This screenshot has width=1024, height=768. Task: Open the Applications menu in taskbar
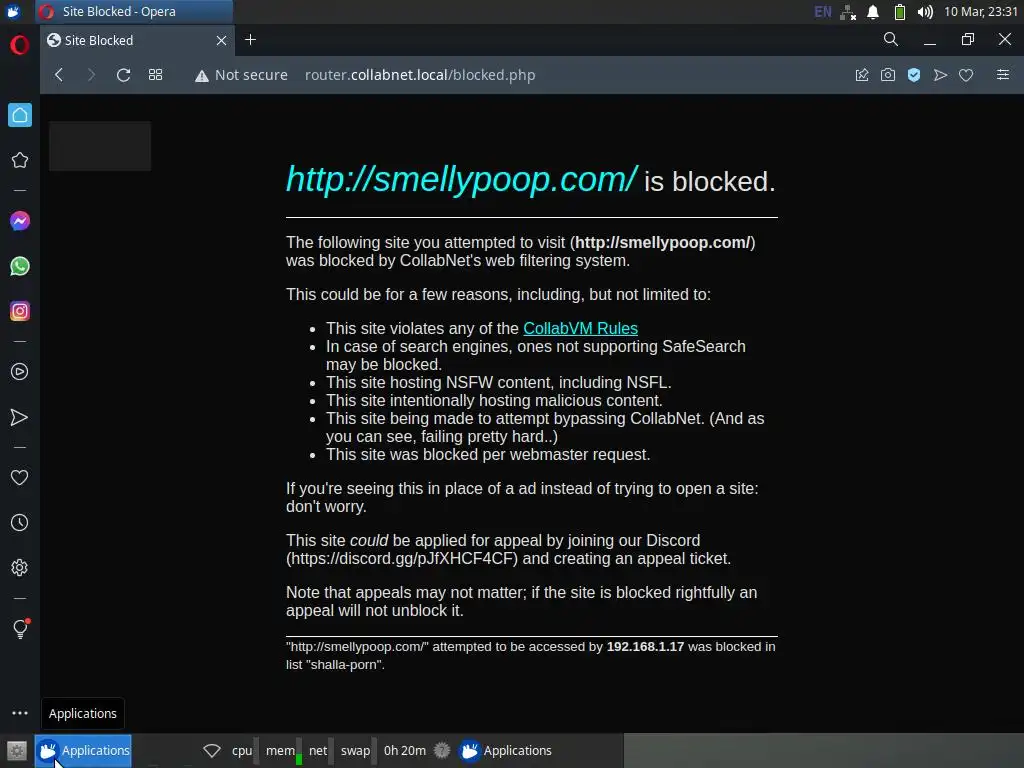click(x=84, y=750)
